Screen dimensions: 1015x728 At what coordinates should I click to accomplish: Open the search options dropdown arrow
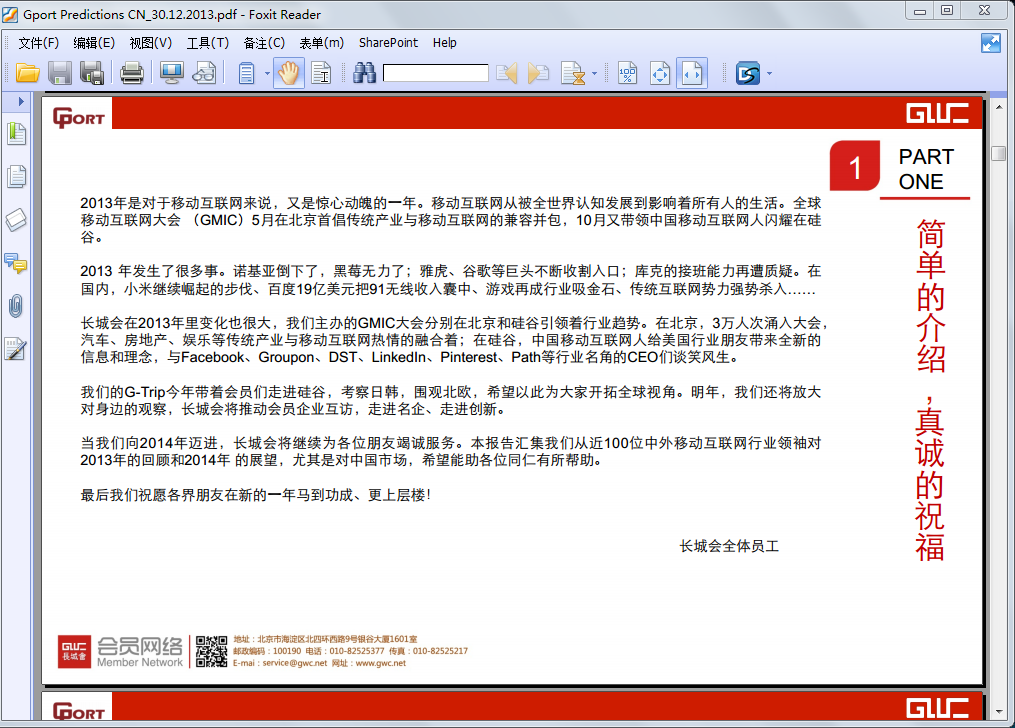coord(594,74)
